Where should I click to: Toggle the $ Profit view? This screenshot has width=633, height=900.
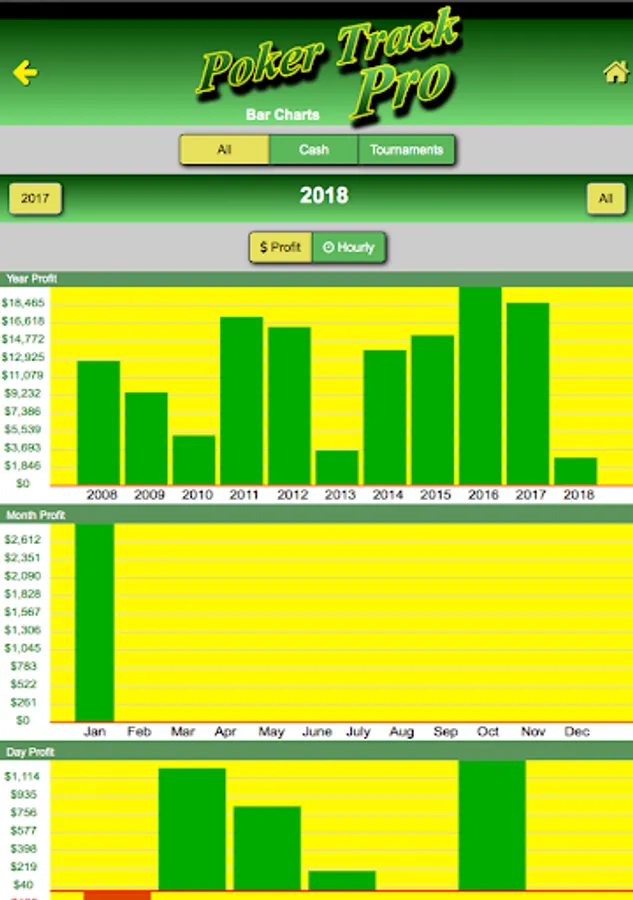click(281, 247)
